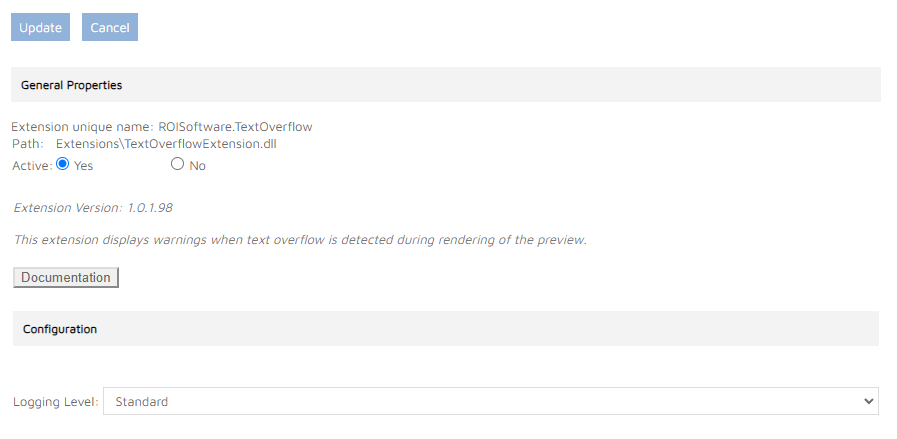897x439 pixels.
Task: Open the Documentation button
Action: tap(66, 277)
